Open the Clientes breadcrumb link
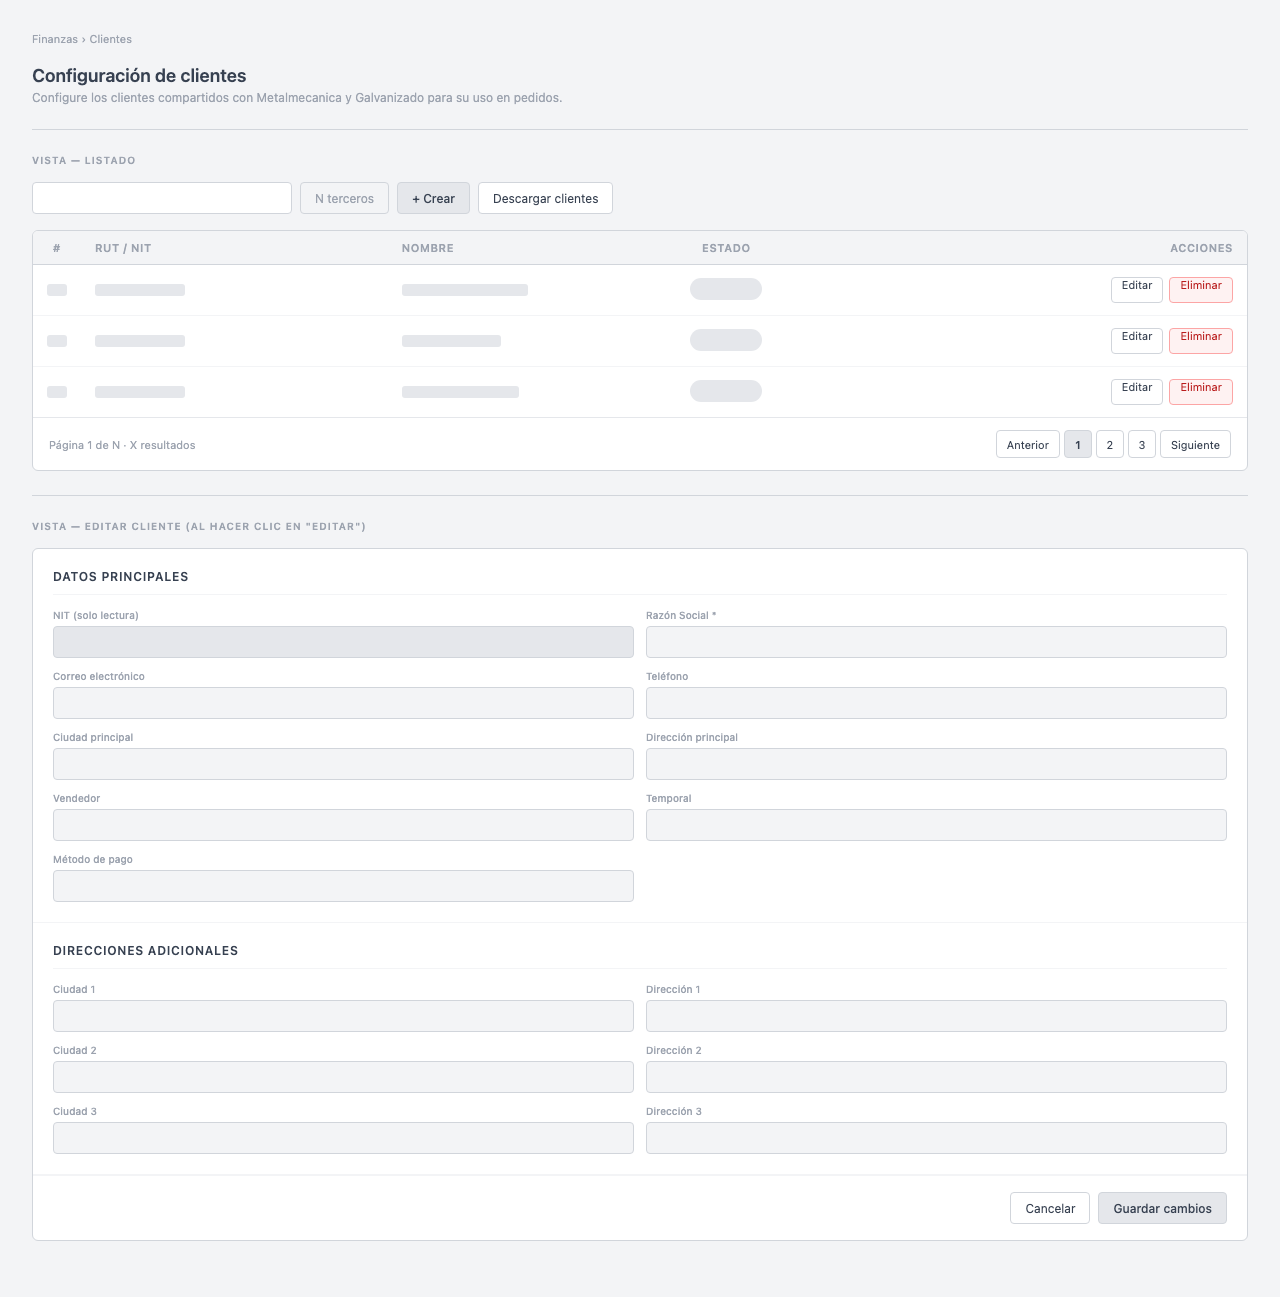The image size is (1280, 1297). (x=109, y=39)
